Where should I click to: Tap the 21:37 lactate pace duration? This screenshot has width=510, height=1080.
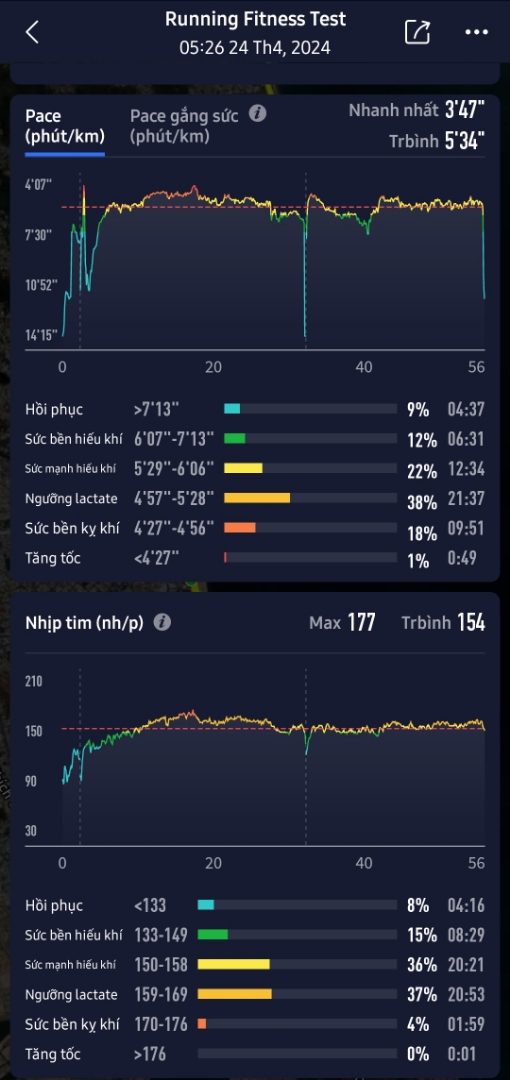[465, 499]
